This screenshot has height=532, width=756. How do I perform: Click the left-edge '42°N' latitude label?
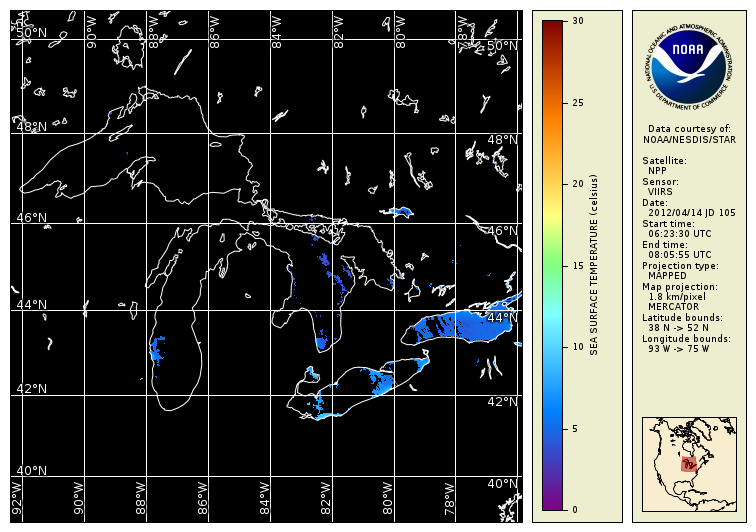coord(31,389)
